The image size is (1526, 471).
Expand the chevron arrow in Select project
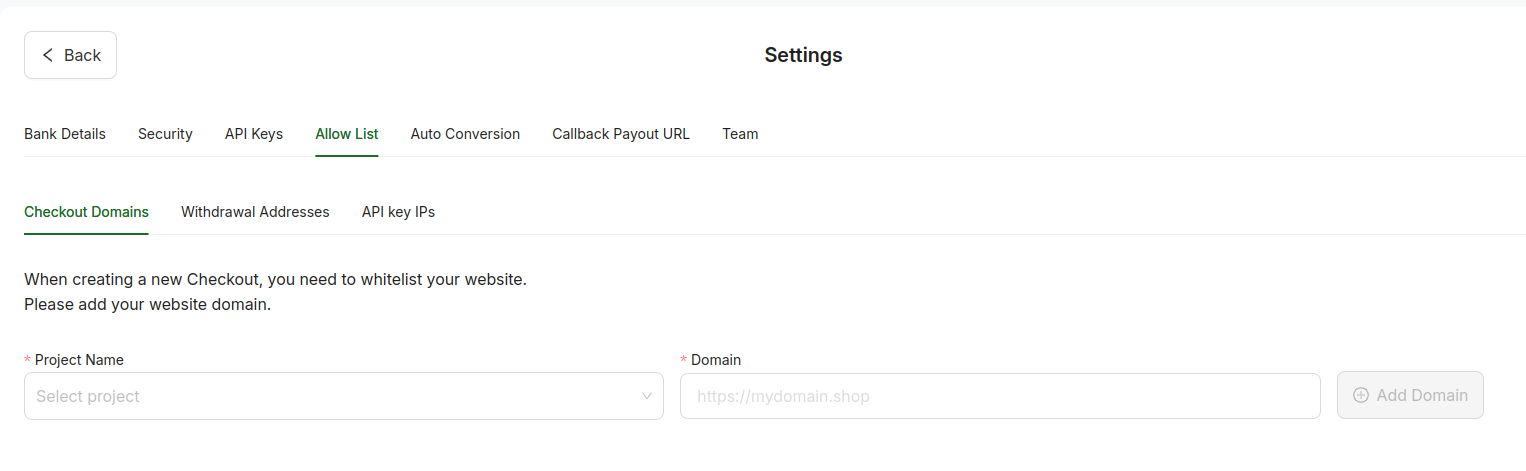pyautogui.click(x=647, y=396)
